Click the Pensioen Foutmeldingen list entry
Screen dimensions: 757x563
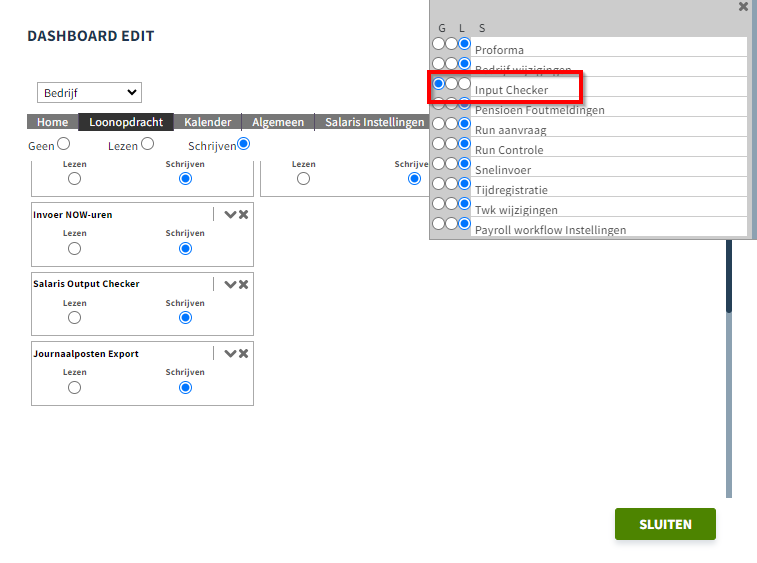point(609,107)
